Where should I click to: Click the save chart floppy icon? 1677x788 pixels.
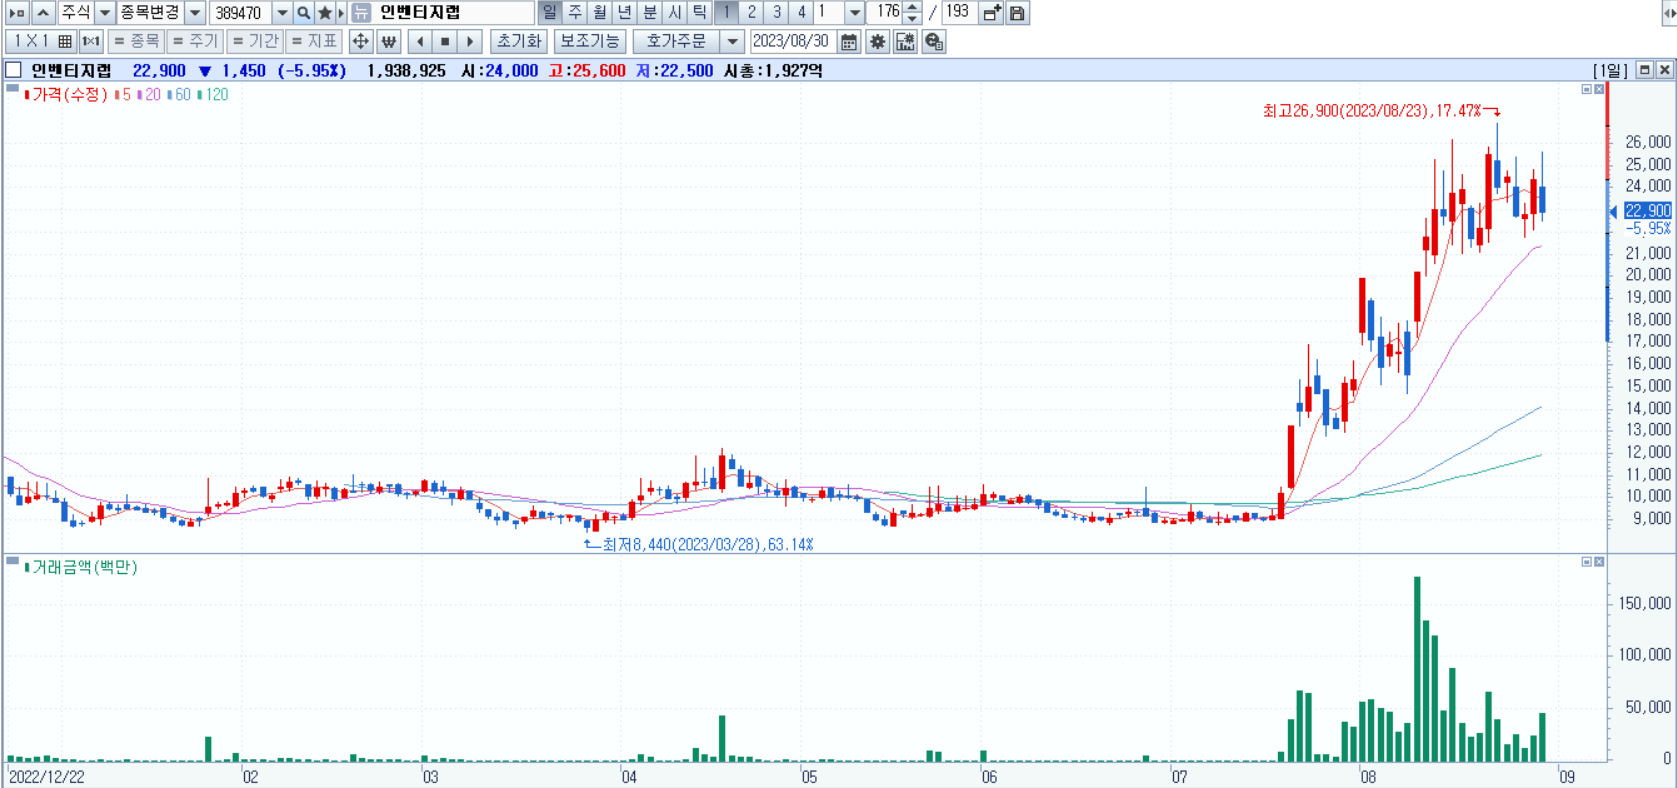coord(1017,13)
